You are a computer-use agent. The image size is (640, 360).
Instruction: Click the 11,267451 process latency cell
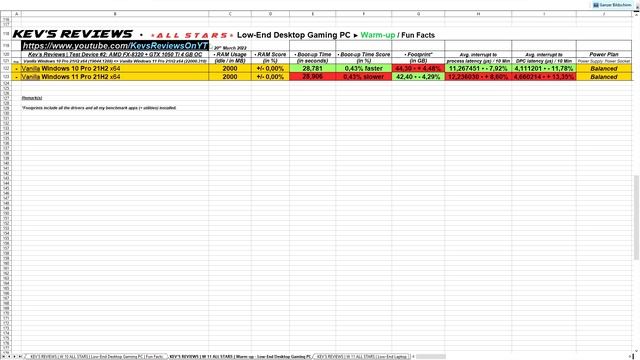[x=478, y=69]
